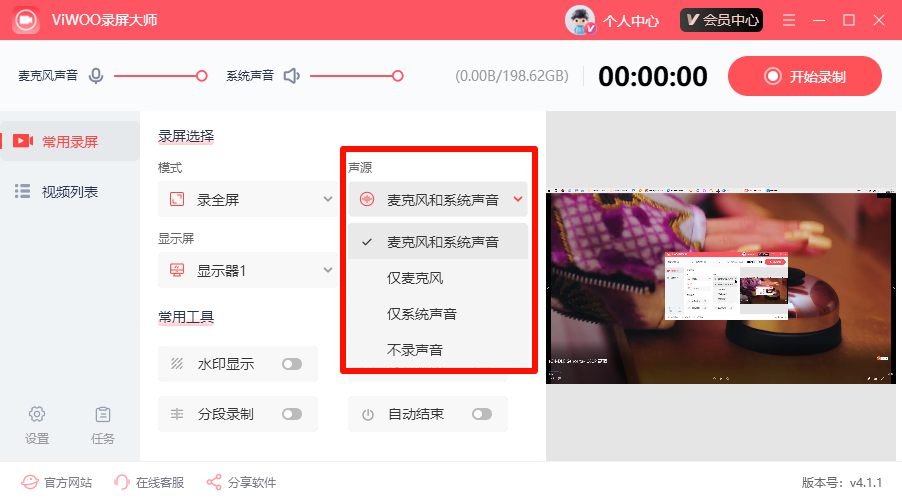
Task: Click the 常用工具 section heading
Action: click(186, 317)
